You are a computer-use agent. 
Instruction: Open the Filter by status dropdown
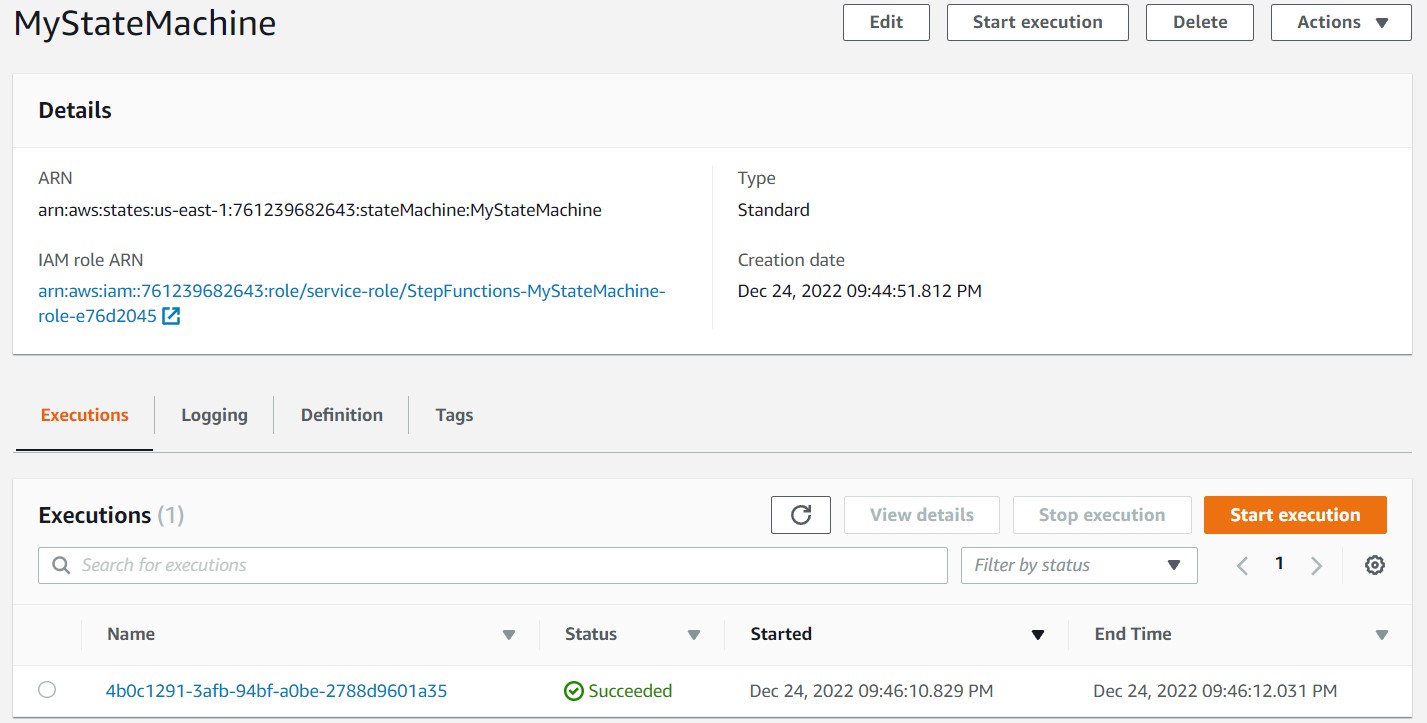(x=1078, y=565)
